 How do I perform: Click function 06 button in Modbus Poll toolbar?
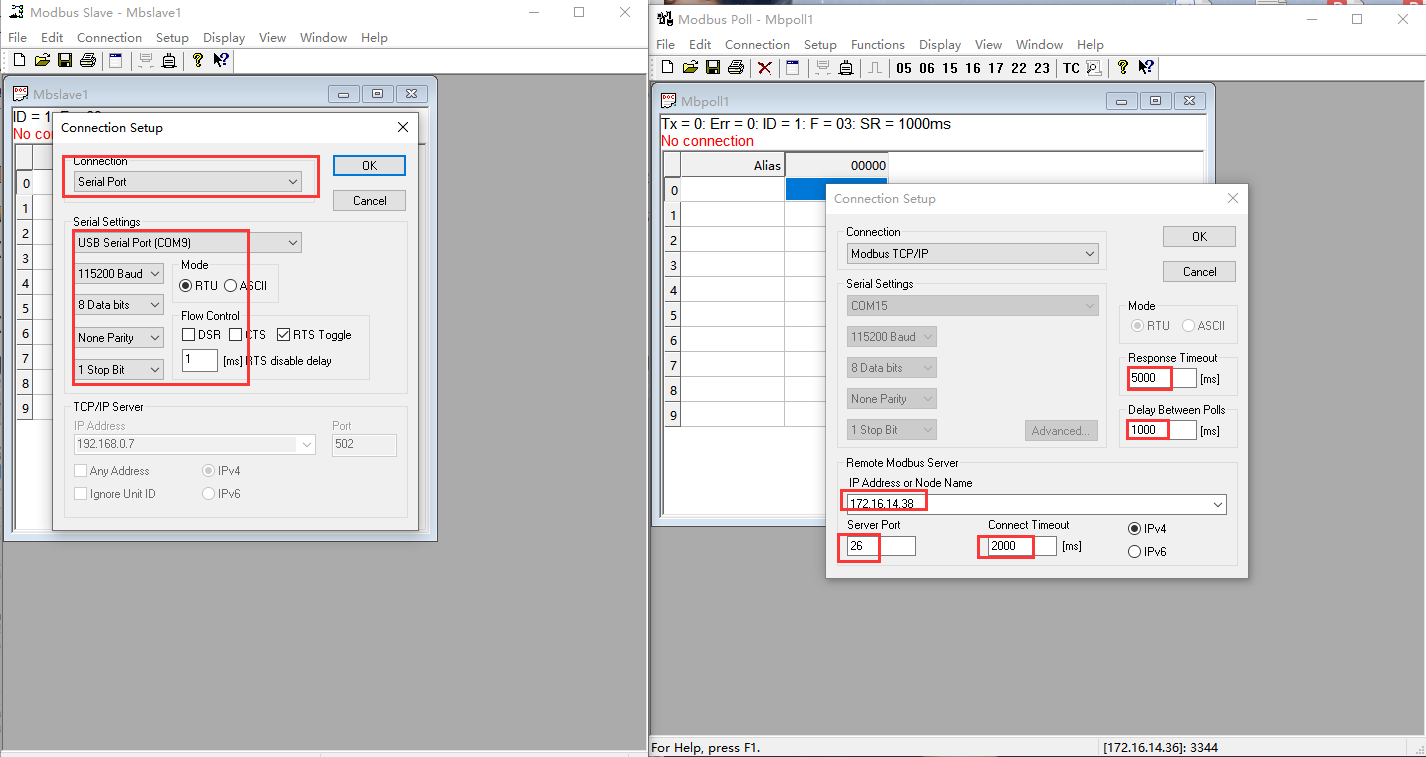pyautogui.click(x=927, y=68)
